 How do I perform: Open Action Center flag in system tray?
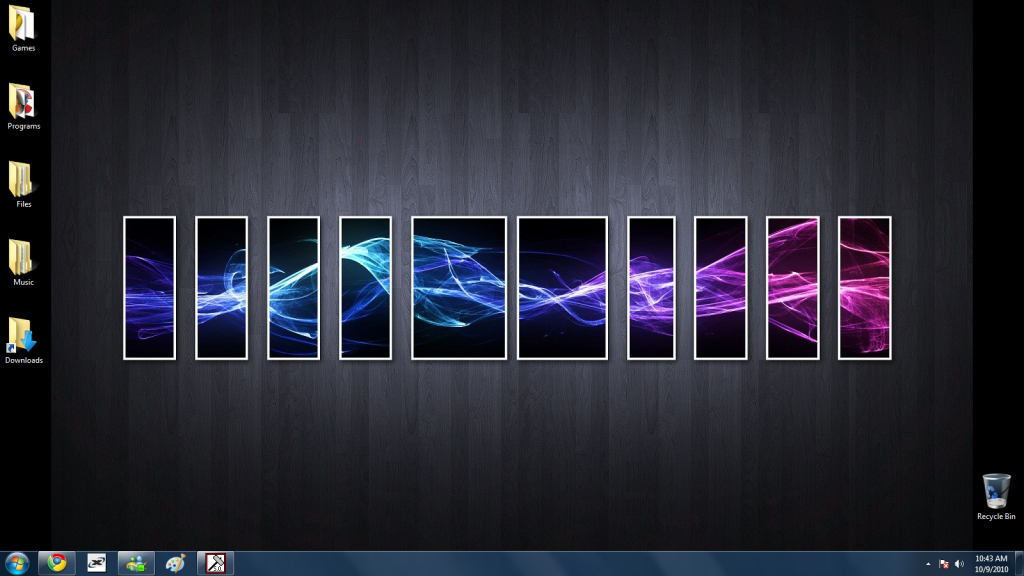click(944, 564)
